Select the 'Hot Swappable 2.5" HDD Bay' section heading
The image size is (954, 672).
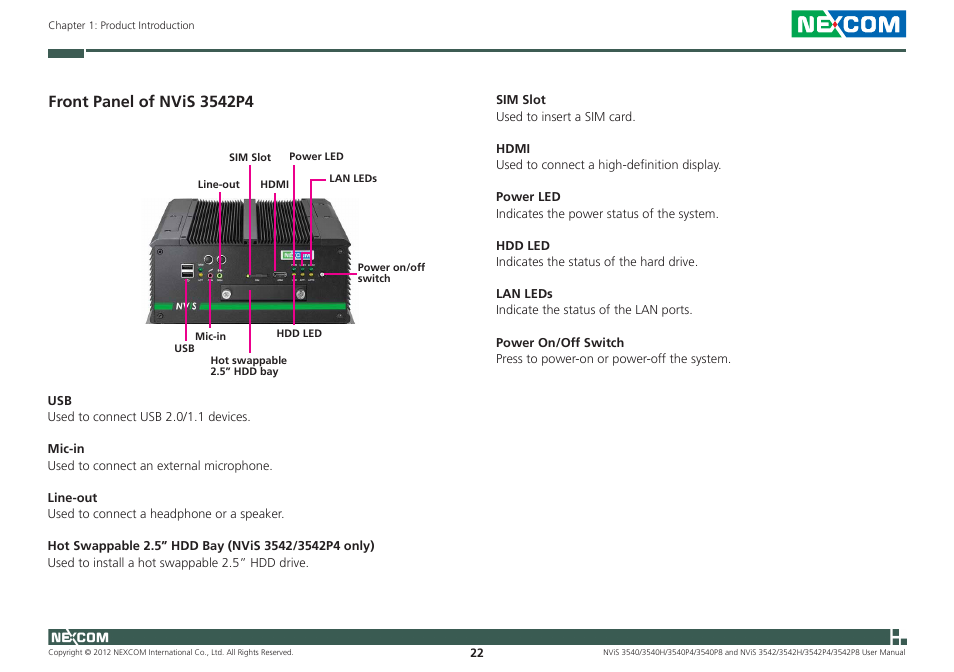(211, 546)
